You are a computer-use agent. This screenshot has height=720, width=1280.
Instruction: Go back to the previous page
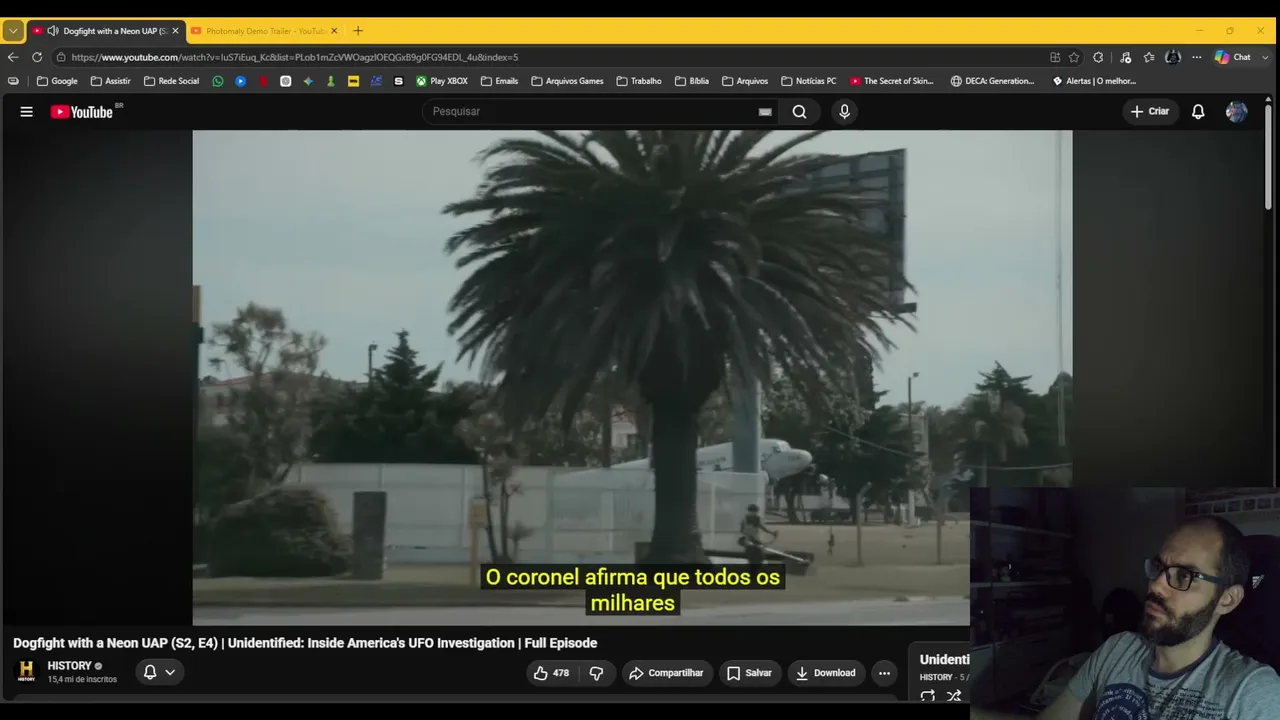click(13, 57)
